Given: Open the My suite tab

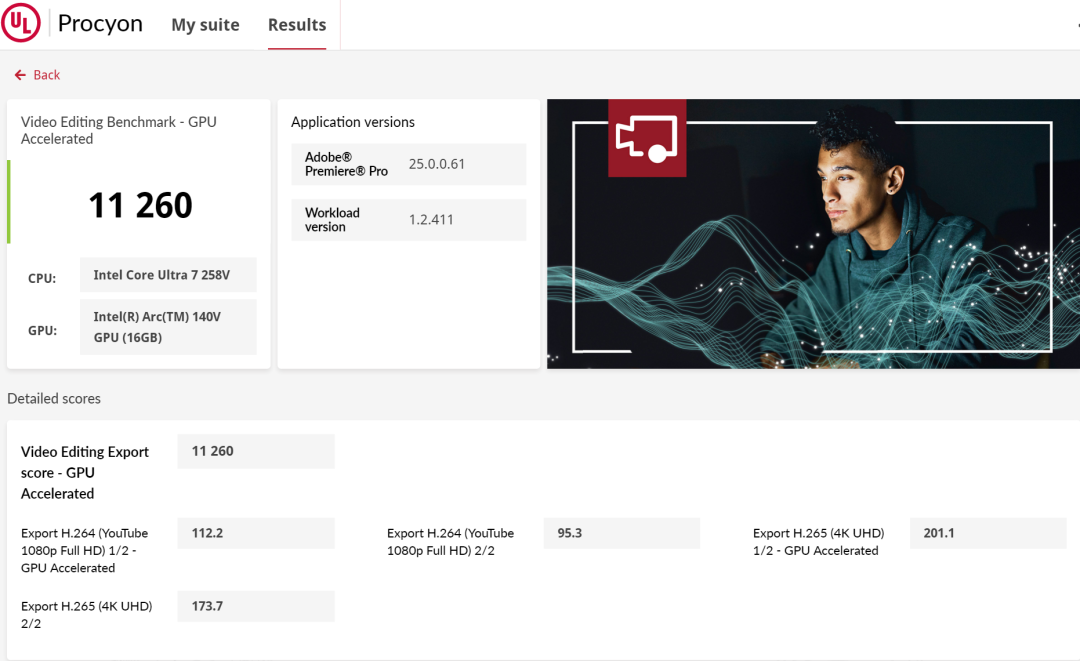Looking at the screenshot, I should (205, 25).
